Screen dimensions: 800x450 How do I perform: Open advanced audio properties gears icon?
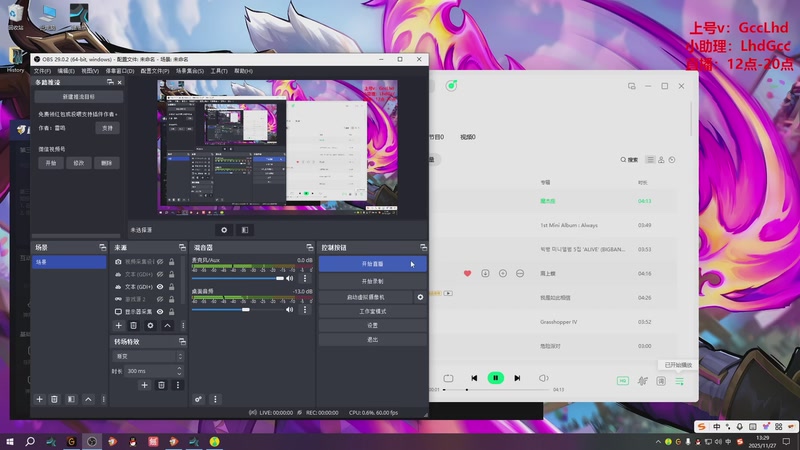[x=198, y=399]
